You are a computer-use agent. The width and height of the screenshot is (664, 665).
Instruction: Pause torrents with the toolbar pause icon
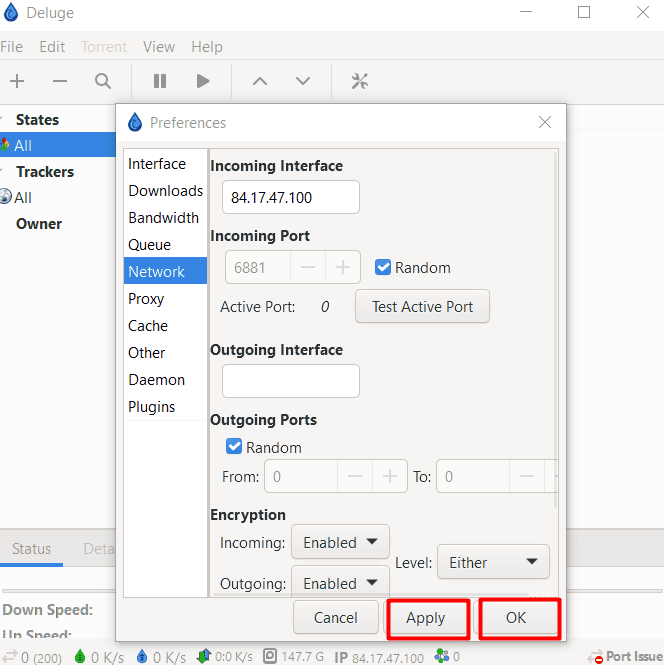(x=160, y=81)
